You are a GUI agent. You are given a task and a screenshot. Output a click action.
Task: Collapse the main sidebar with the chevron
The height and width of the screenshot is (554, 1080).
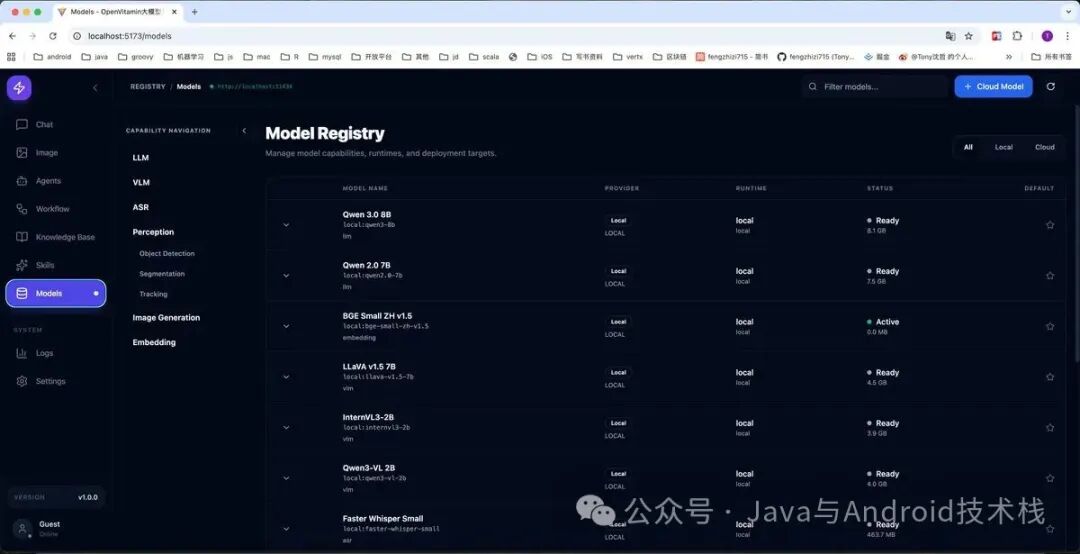click(x=95, y=88)
